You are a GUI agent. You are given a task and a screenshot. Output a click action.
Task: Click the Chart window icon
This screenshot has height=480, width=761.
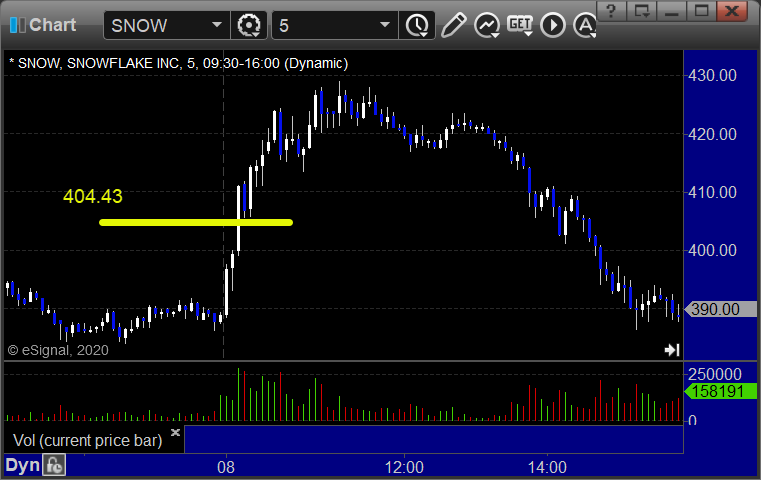(x=17, y=25)
